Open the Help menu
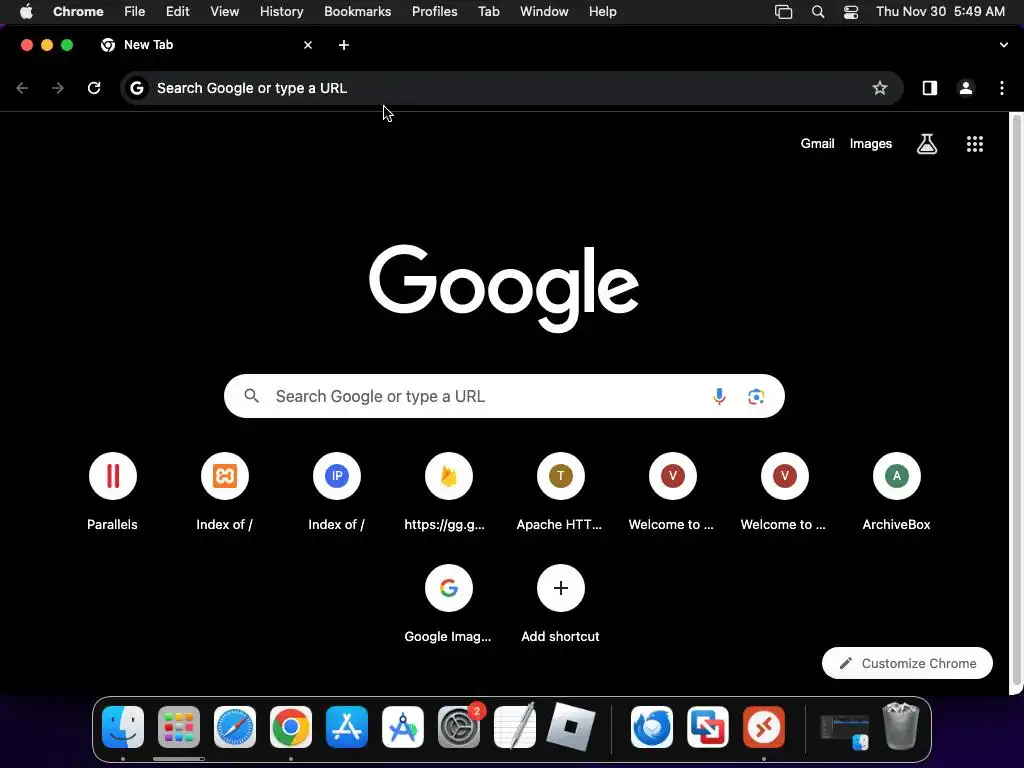The width and height of the screenshot is (1024, 768). 602,12
